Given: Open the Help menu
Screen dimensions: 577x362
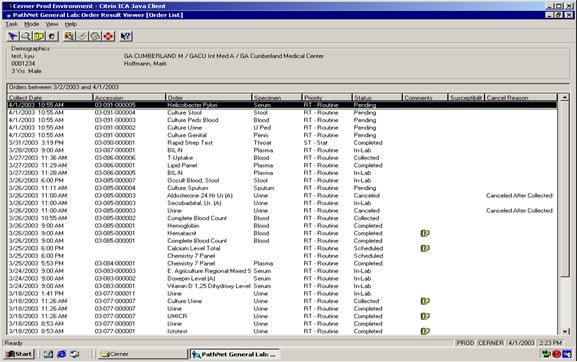Looking at the screenshot, I should click(71, 24).
